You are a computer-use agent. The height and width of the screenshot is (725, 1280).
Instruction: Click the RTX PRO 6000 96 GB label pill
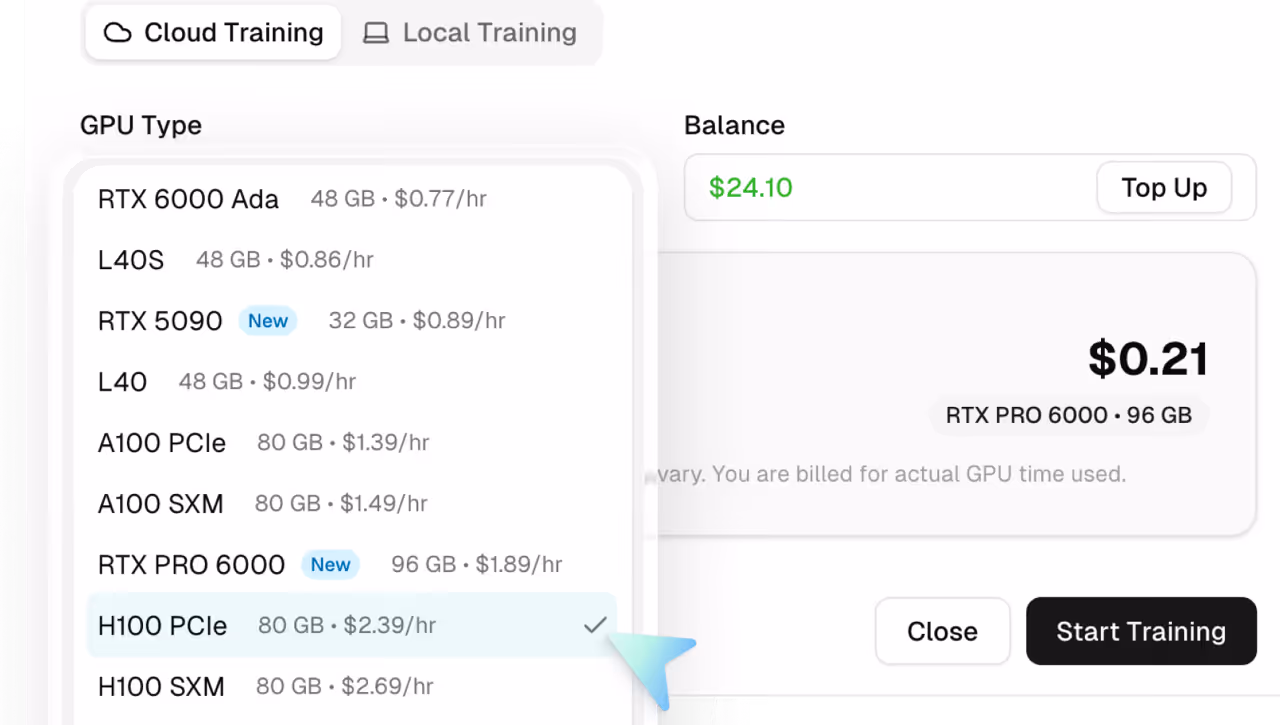click(x=1068, y=414)
